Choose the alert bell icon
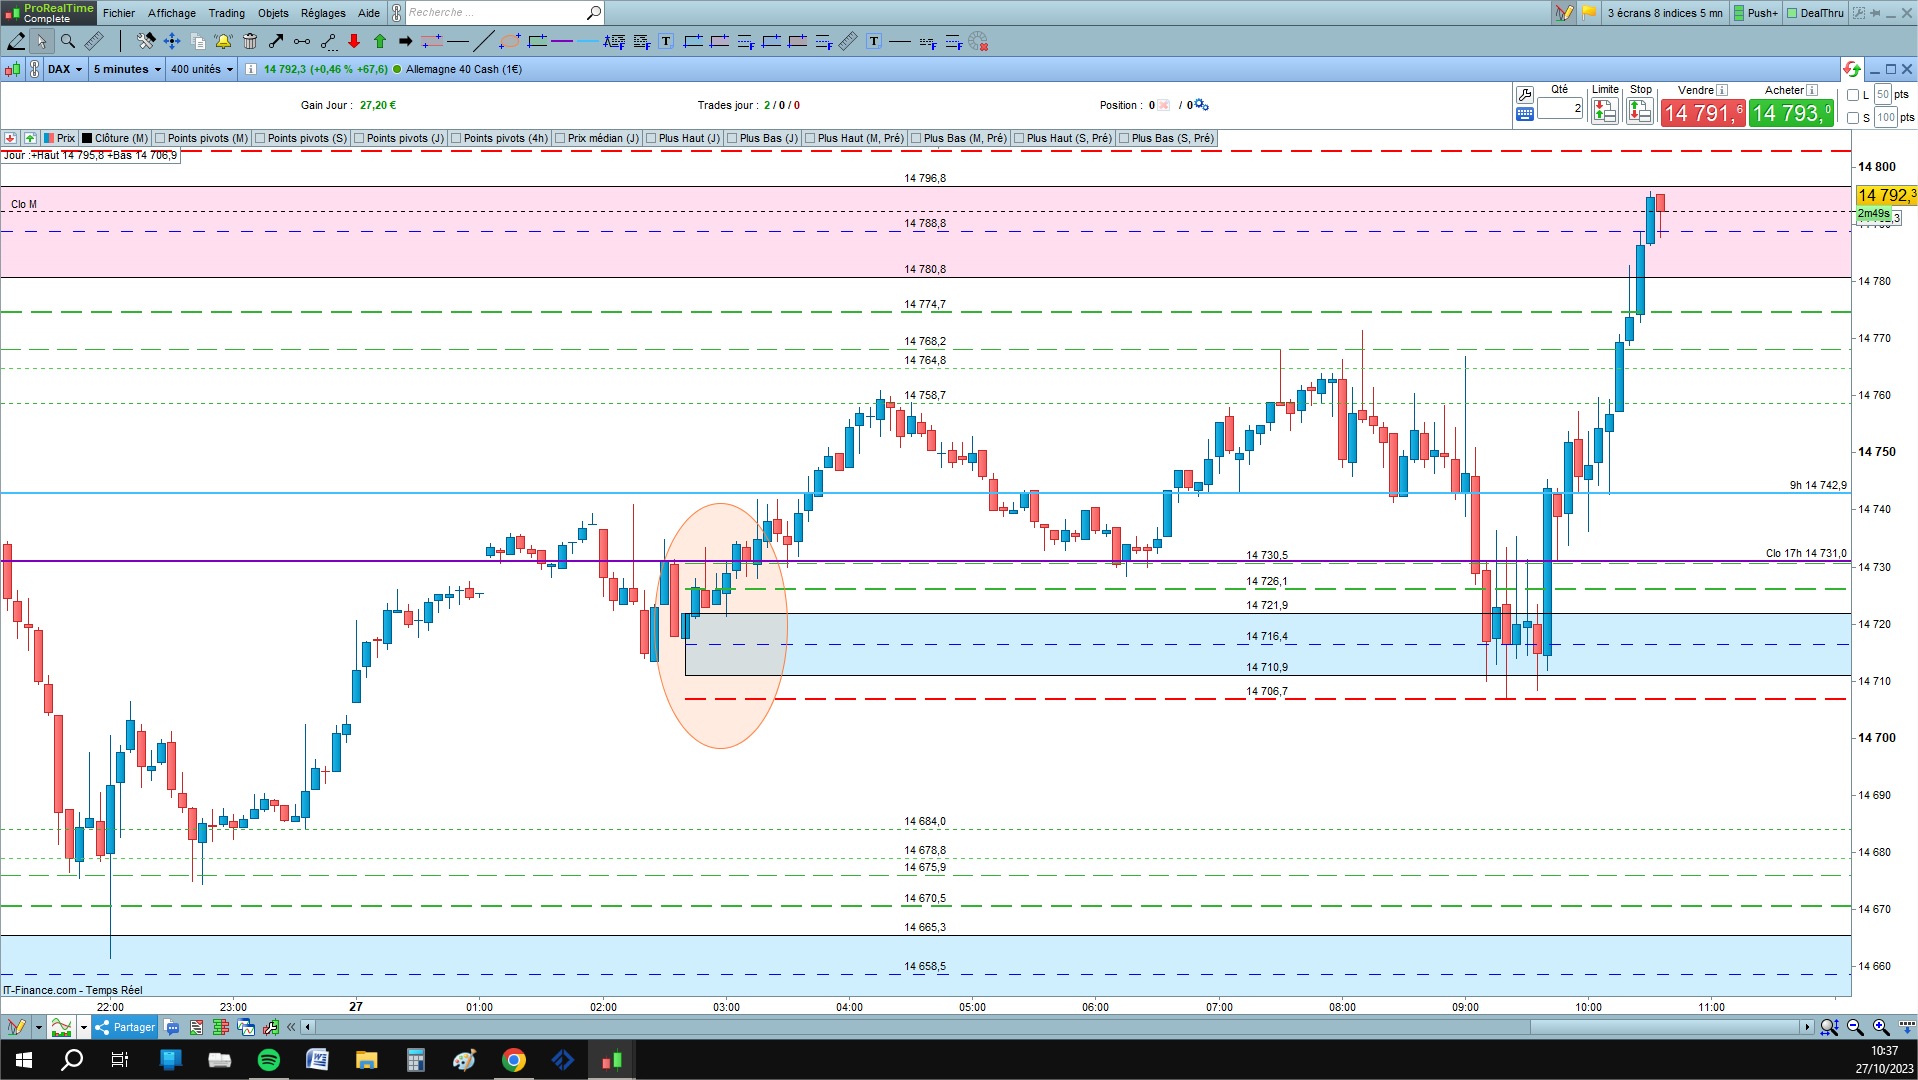 click(223, 41)
